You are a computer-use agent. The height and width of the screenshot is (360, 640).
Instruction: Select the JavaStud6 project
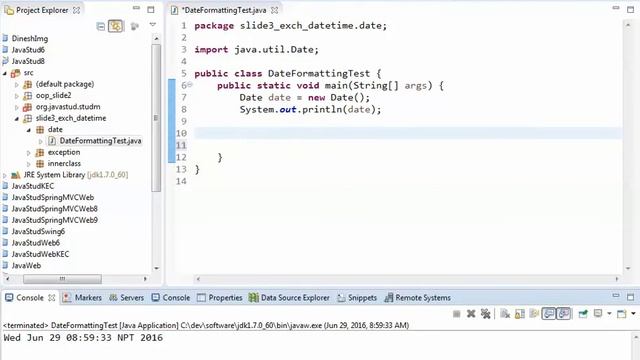coord(28,50)
